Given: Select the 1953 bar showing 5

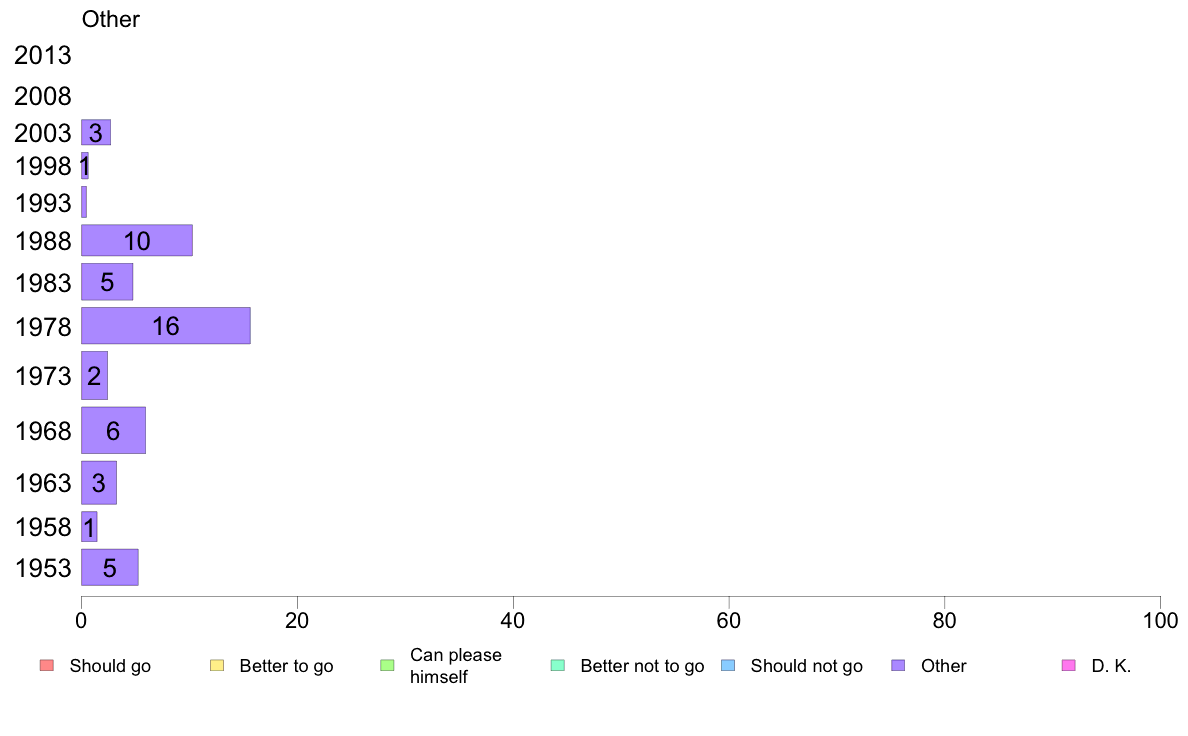Looking at the screenshot, I should [110, 568].
